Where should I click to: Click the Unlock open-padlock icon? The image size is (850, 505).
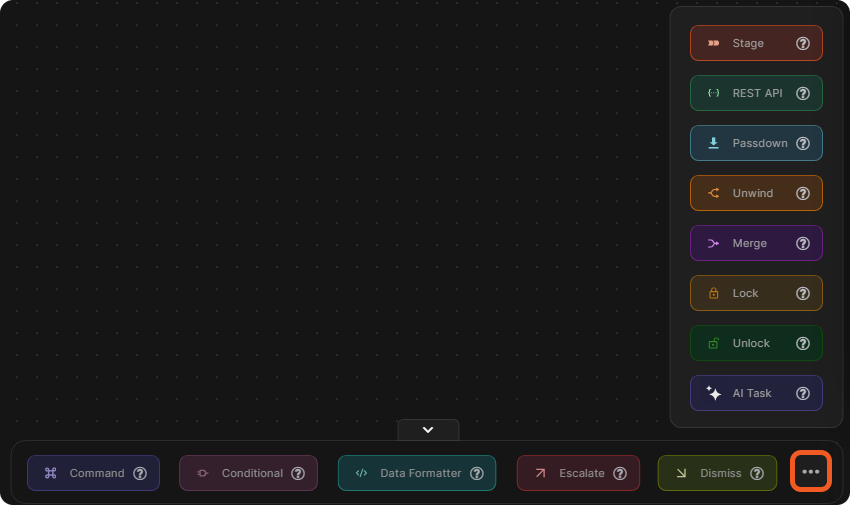[713, 343]
